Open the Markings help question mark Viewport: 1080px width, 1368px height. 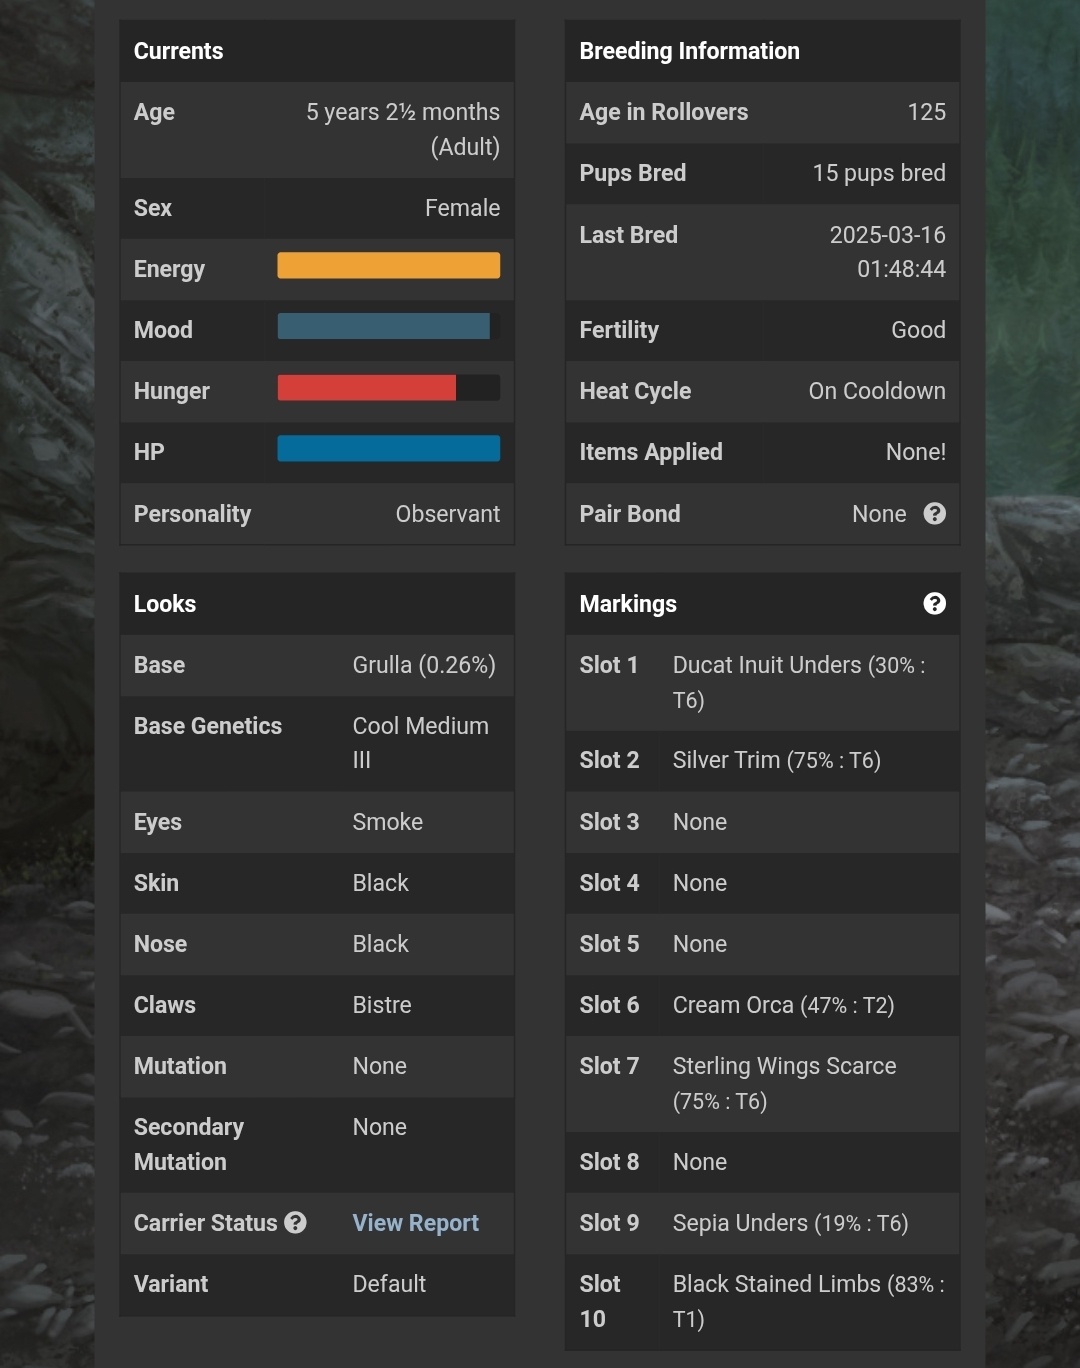[x=934, y=604]
